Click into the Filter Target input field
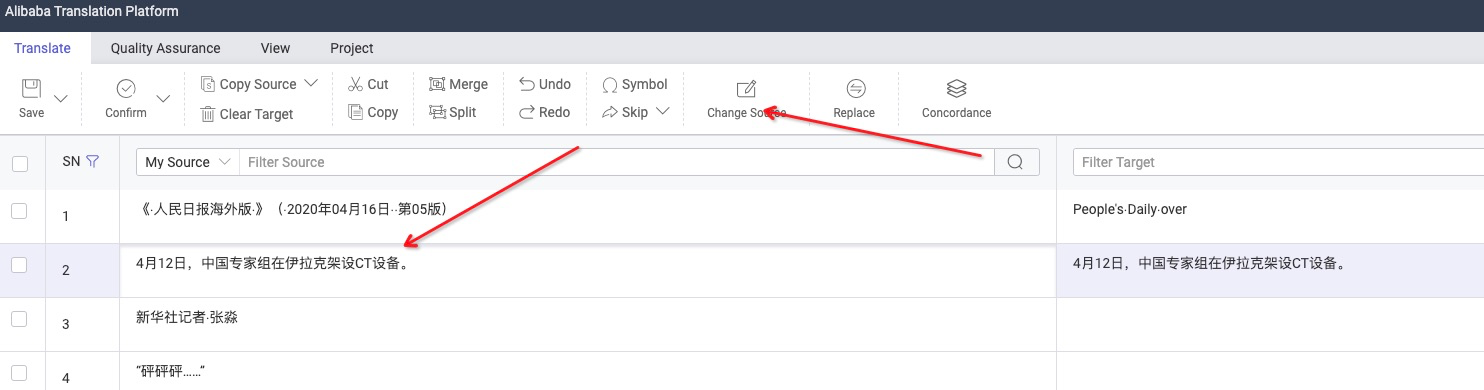The image size is (1484, 390). click(x=1278, y=162)
